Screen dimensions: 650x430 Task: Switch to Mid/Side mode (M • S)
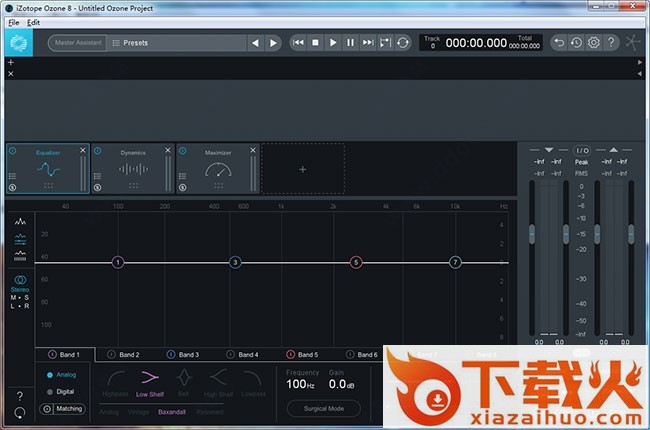coord(20,298)
